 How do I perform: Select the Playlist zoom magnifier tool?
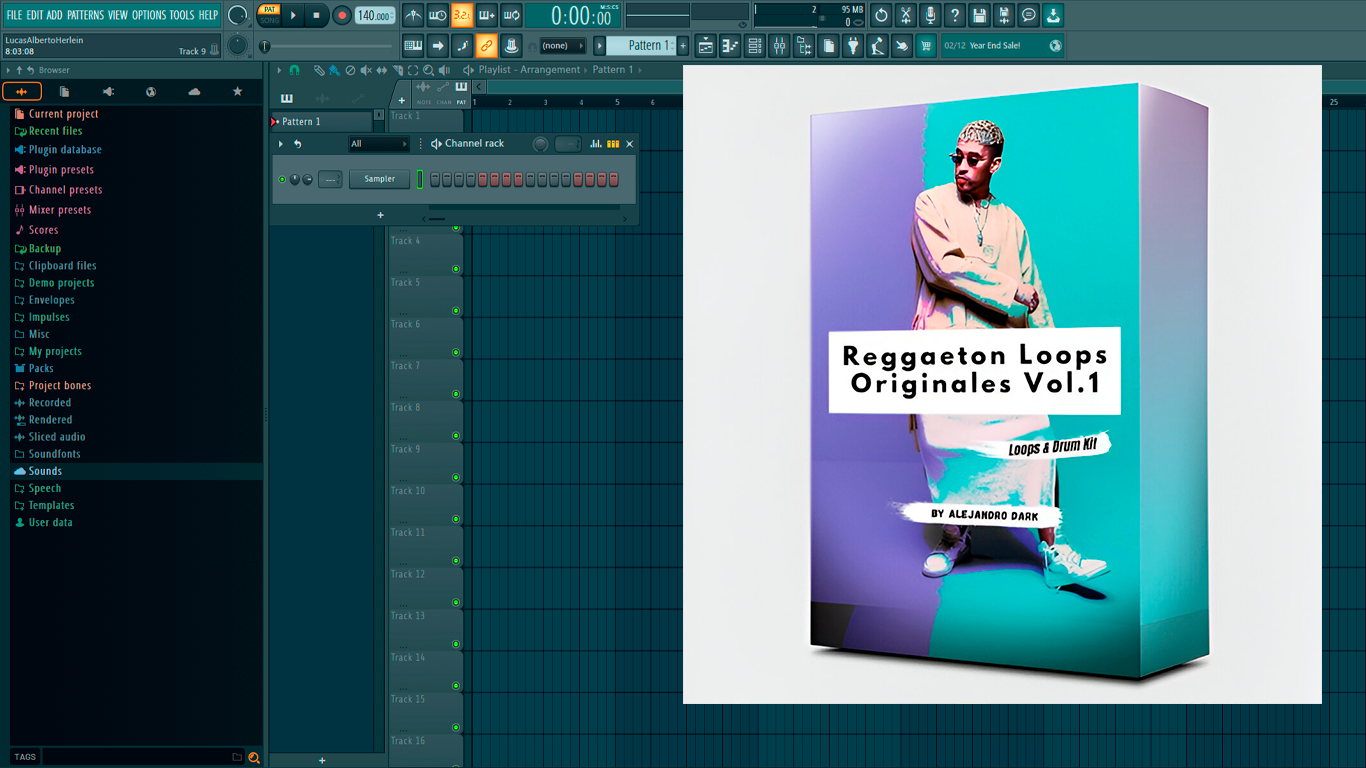(428, 70)
